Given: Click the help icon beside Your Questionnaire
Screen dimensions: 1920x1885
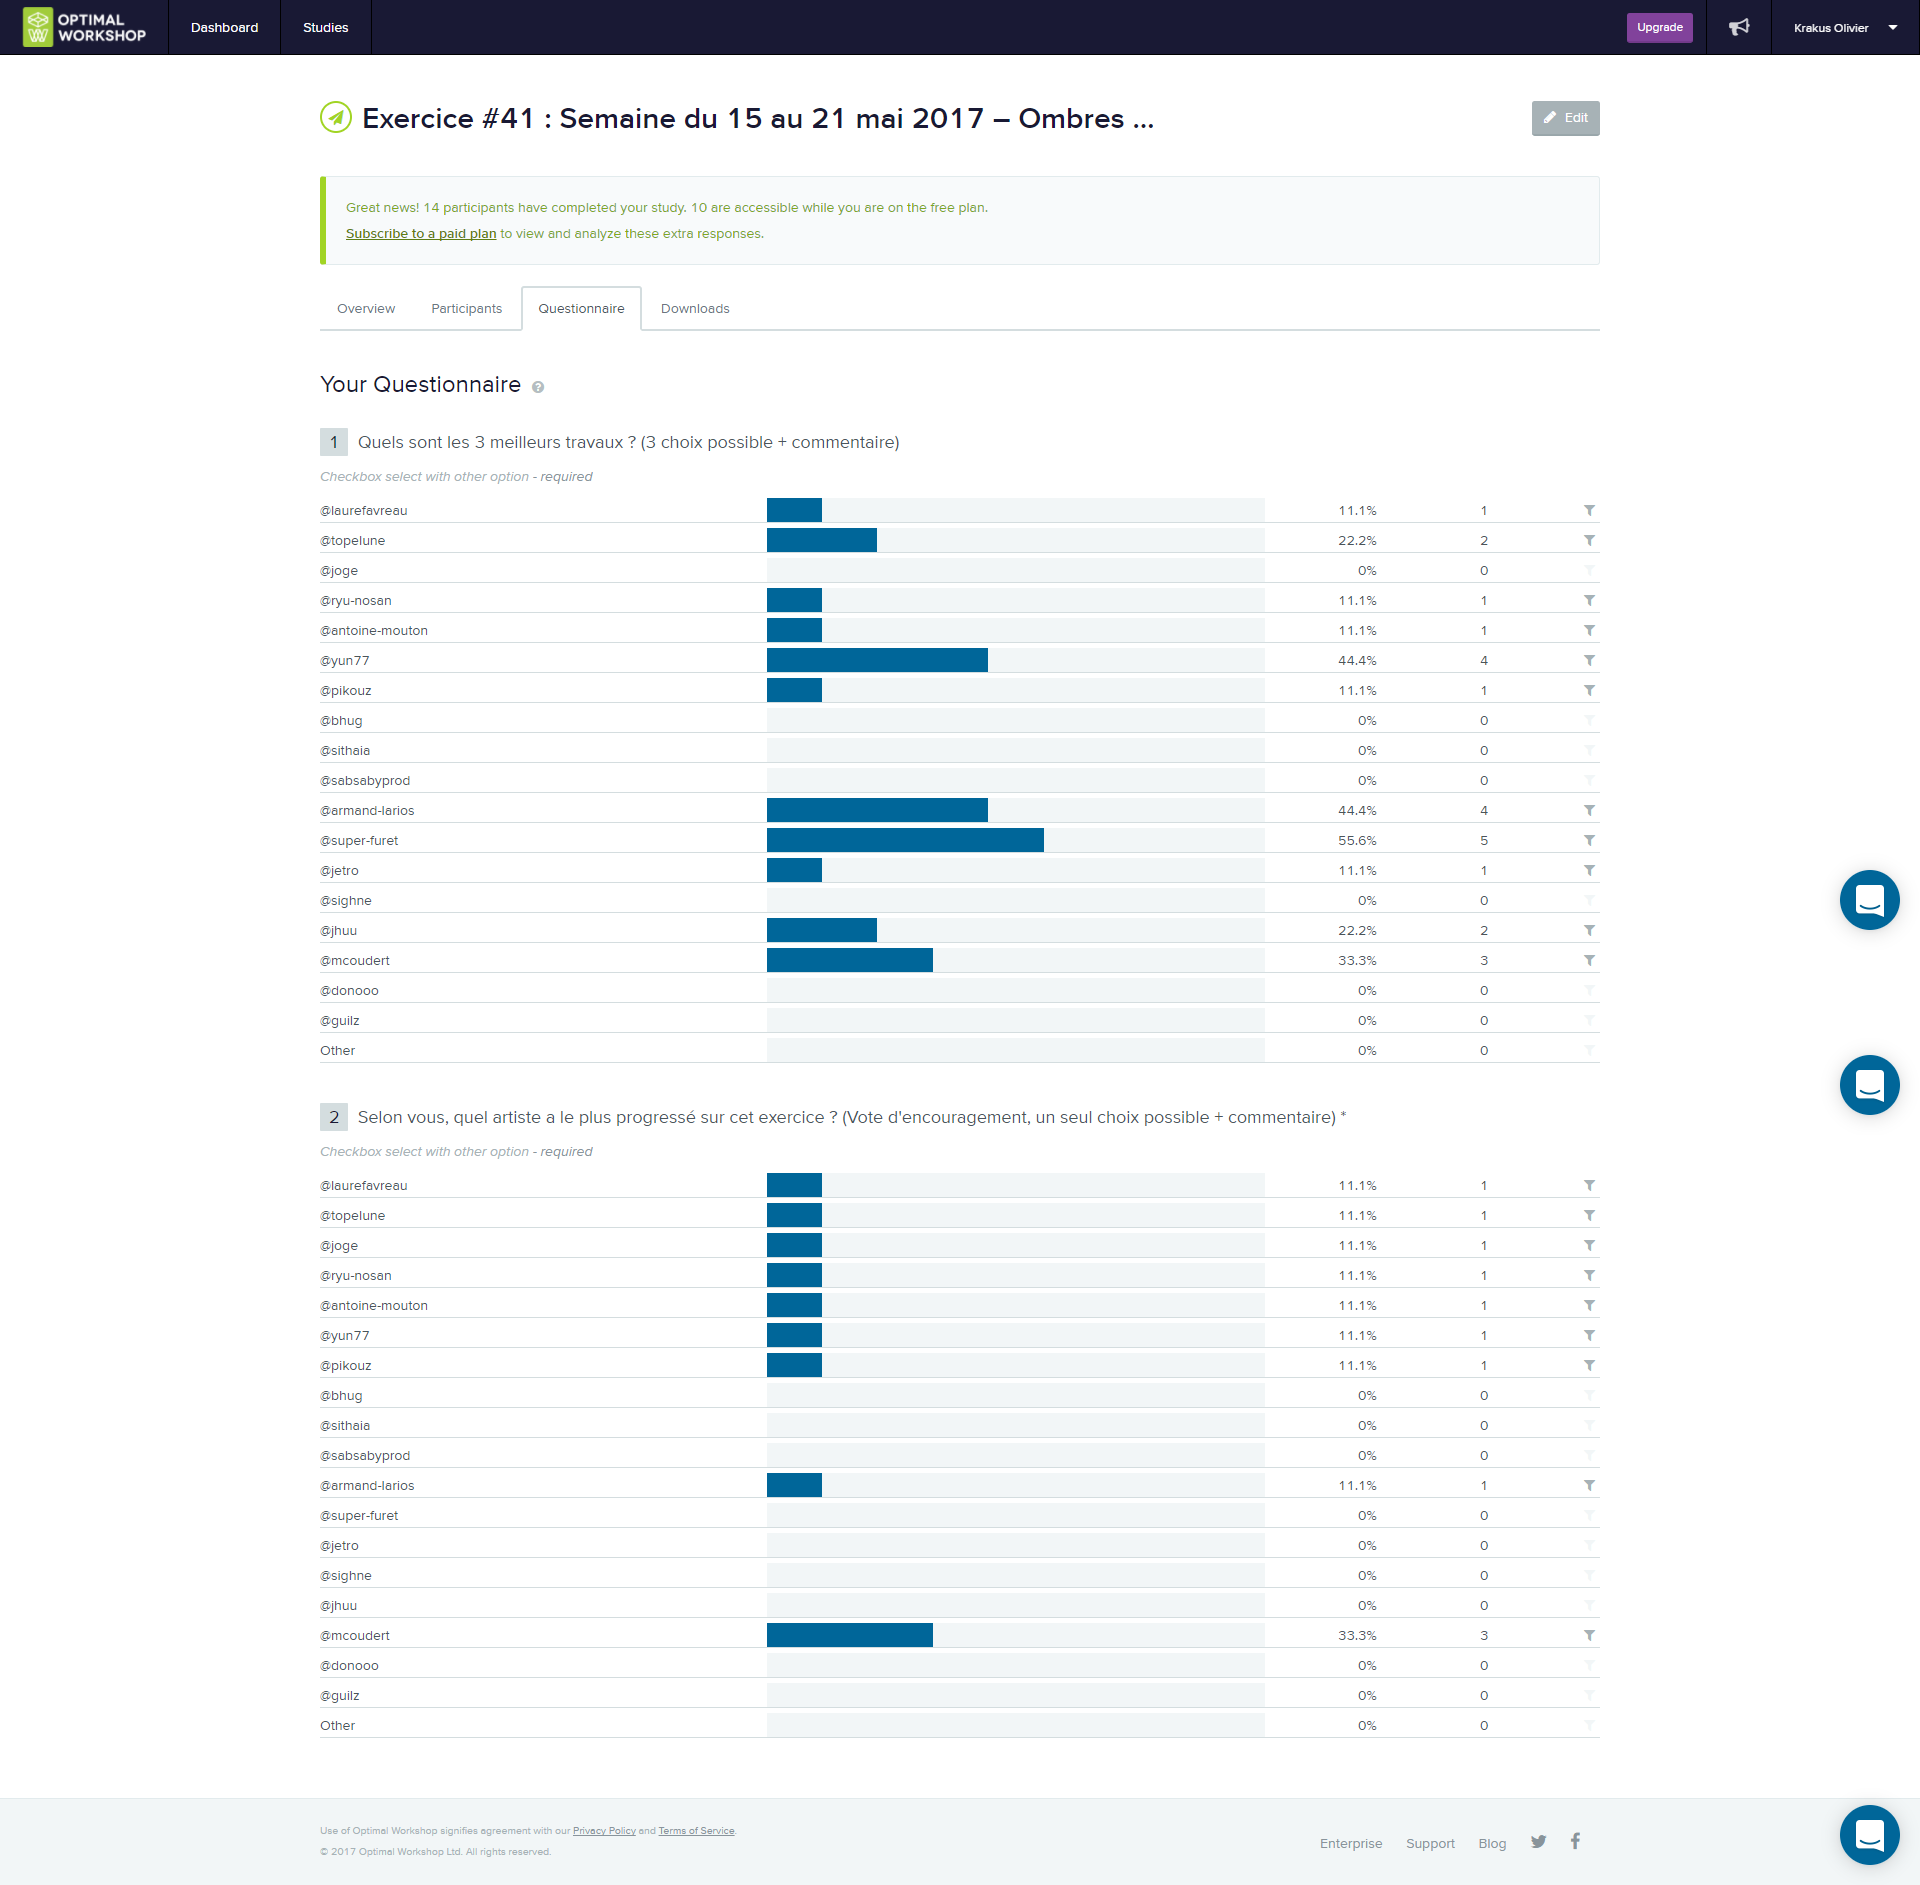Looking at the screenshot, I should click(x=538, y=387).
